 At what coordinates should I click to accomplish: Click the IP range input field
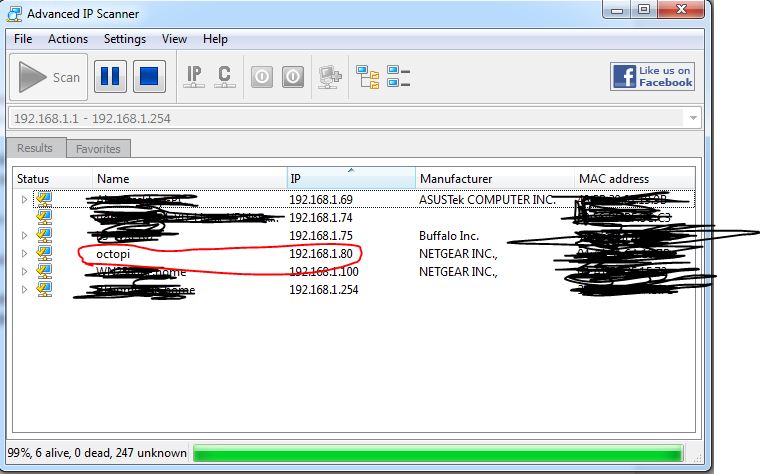pos(345,118)
